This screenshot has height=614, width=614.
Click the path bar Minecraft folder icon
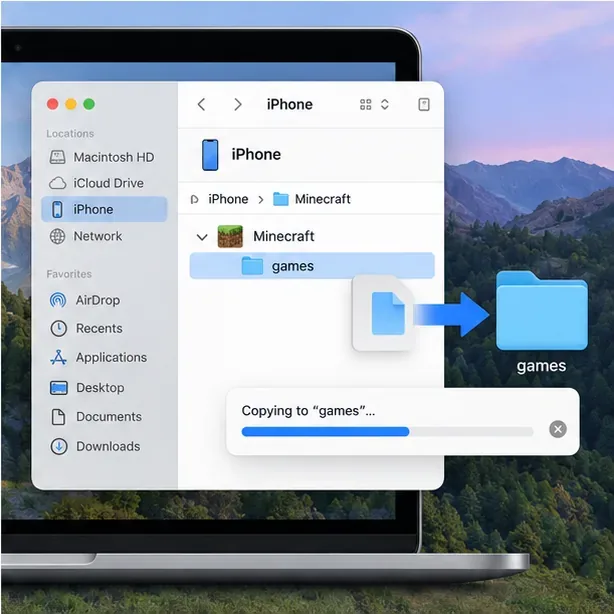point(280,199)
